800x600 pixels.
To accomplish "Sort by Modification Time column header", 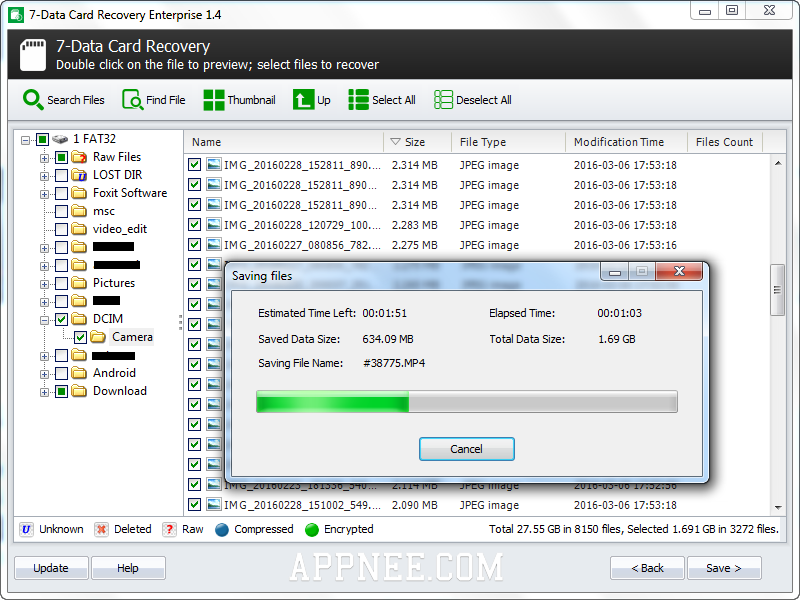I will 627,142.
